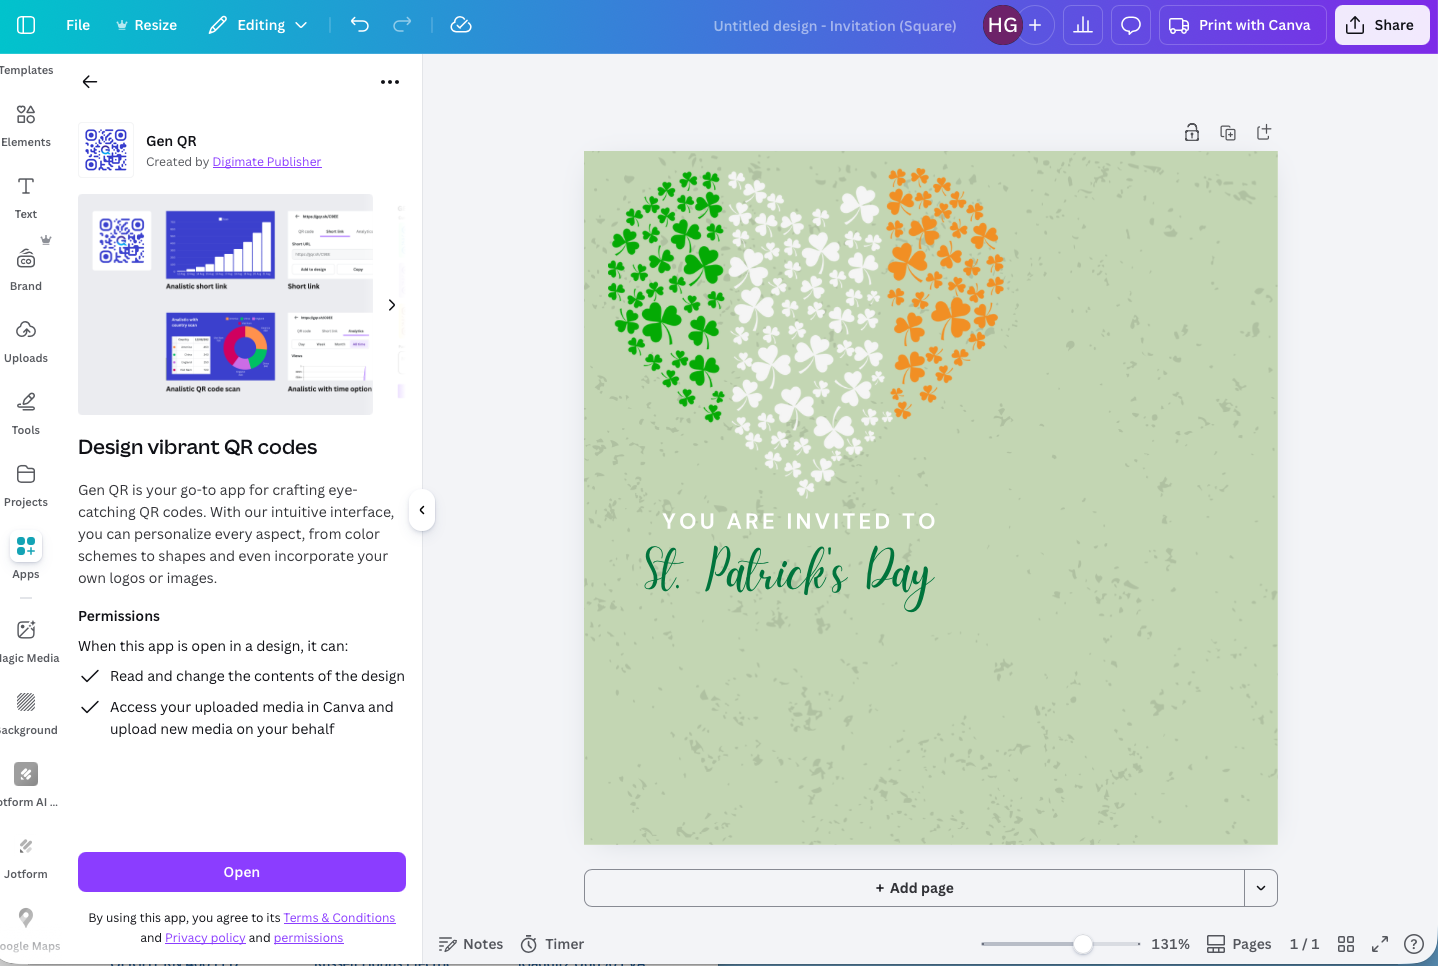Open the comments panel

1130,25
